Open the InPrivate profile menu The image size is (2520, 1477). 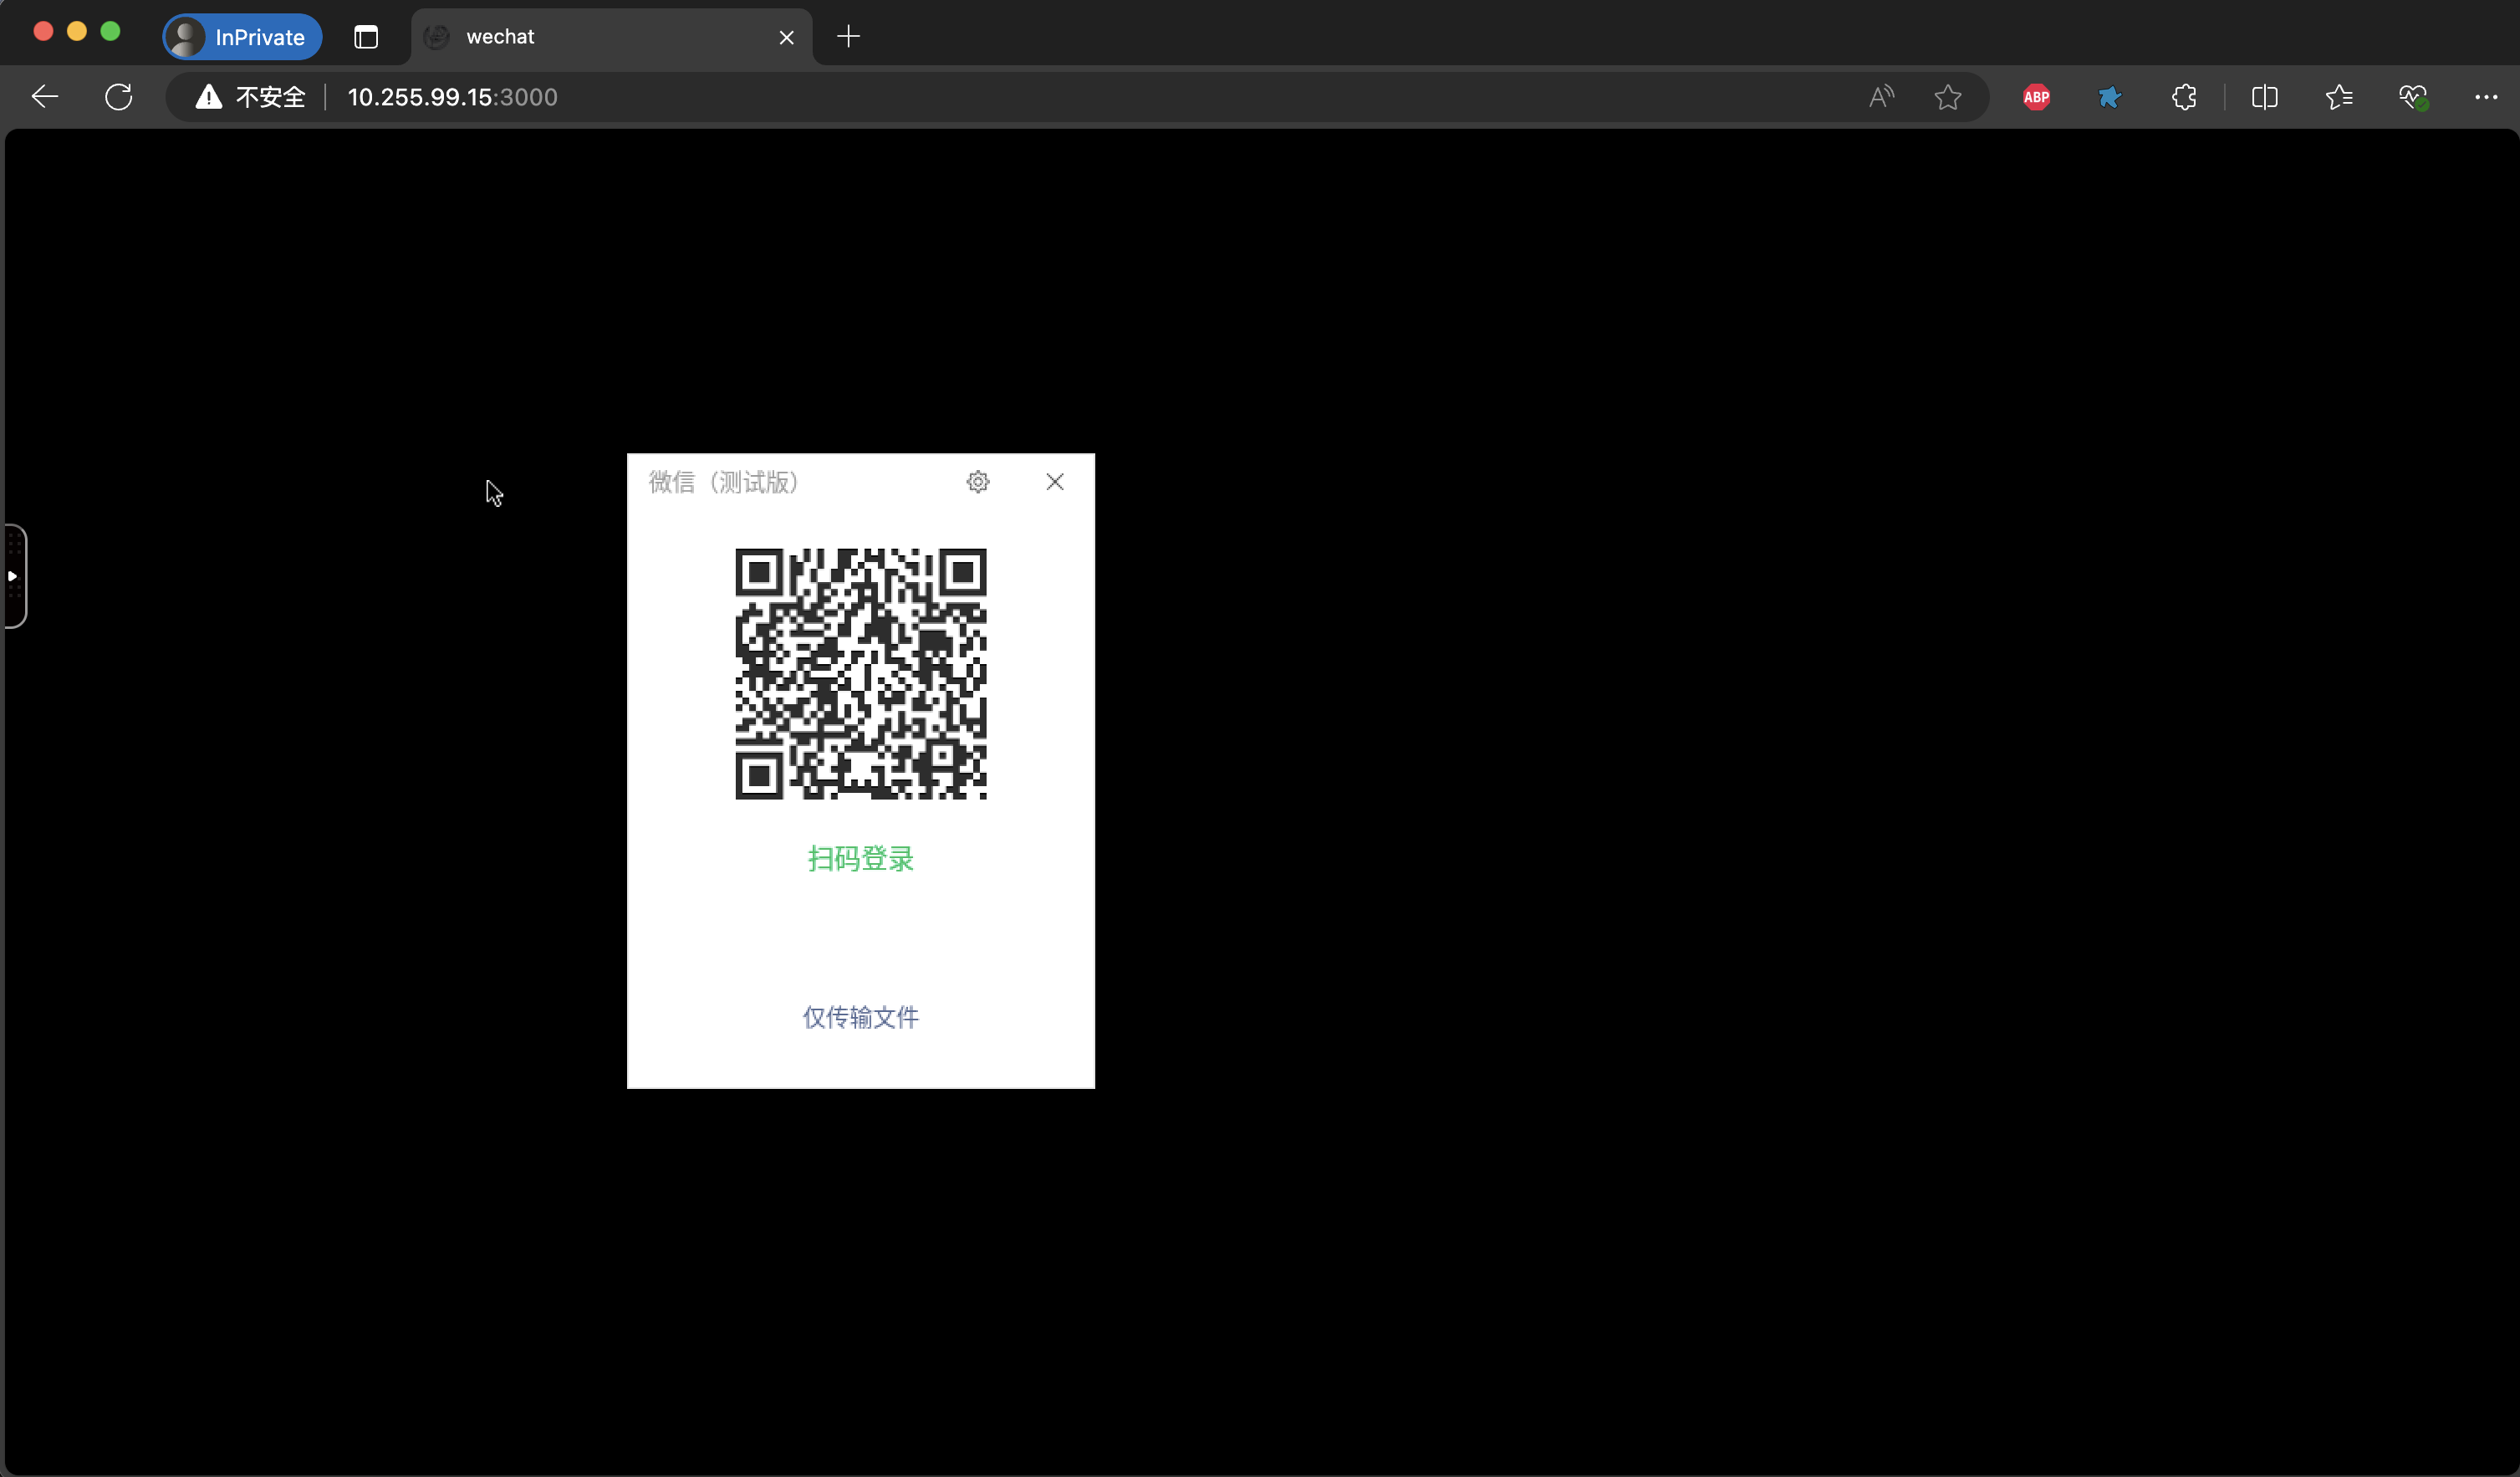click(x=242, y=37)
